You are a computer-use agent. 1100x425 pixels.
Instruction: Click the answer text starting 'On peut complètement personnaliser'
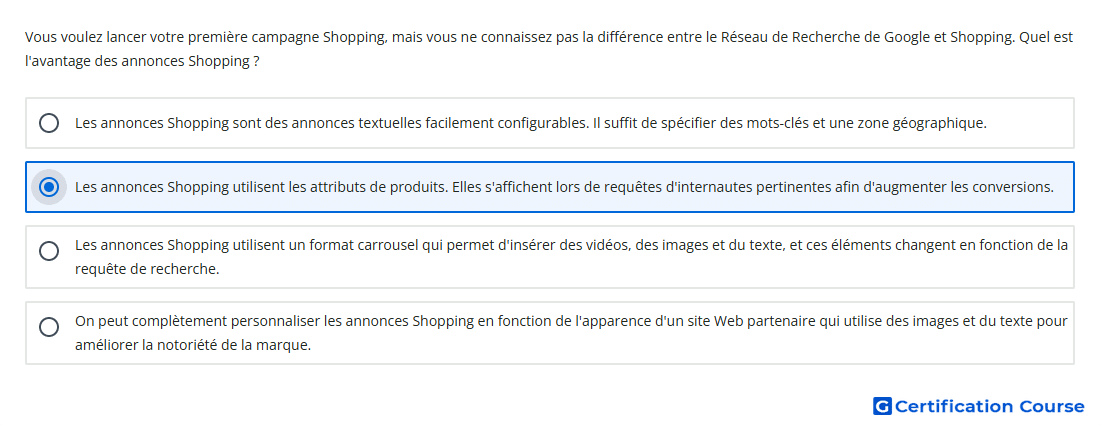coord(200,321)
